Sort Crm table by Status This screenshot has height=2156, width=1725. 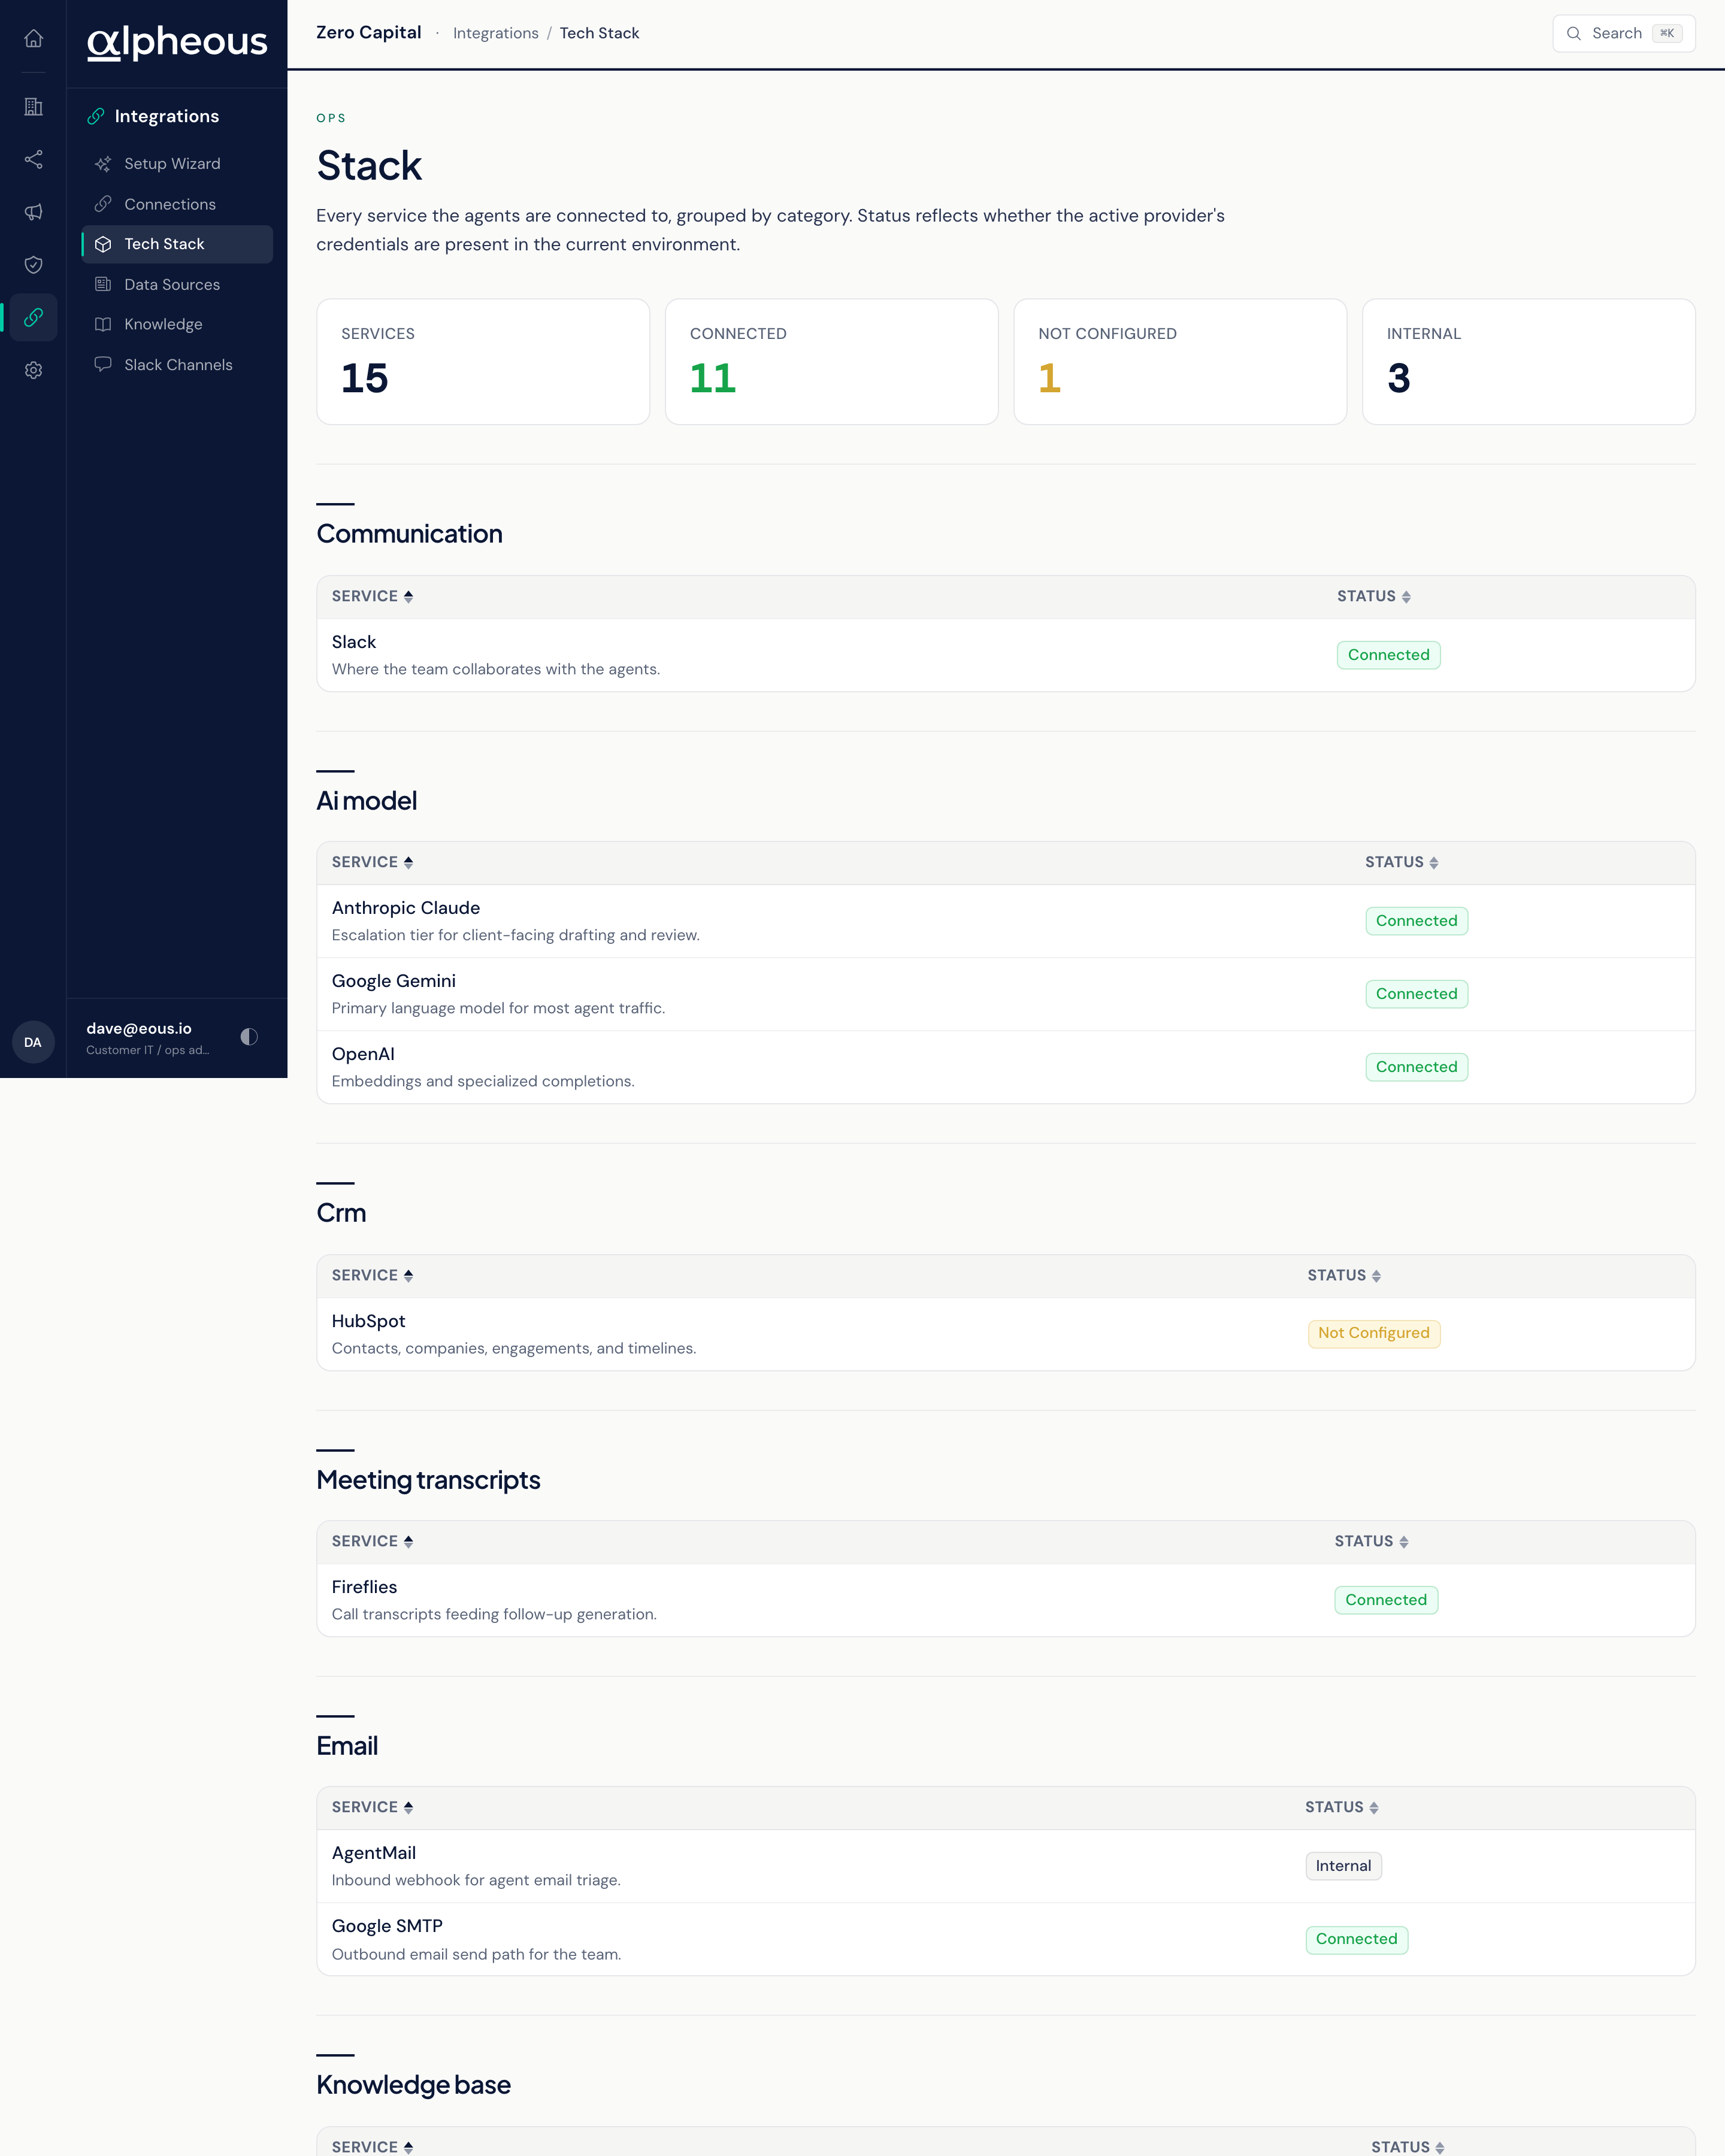point(1344,1275)
